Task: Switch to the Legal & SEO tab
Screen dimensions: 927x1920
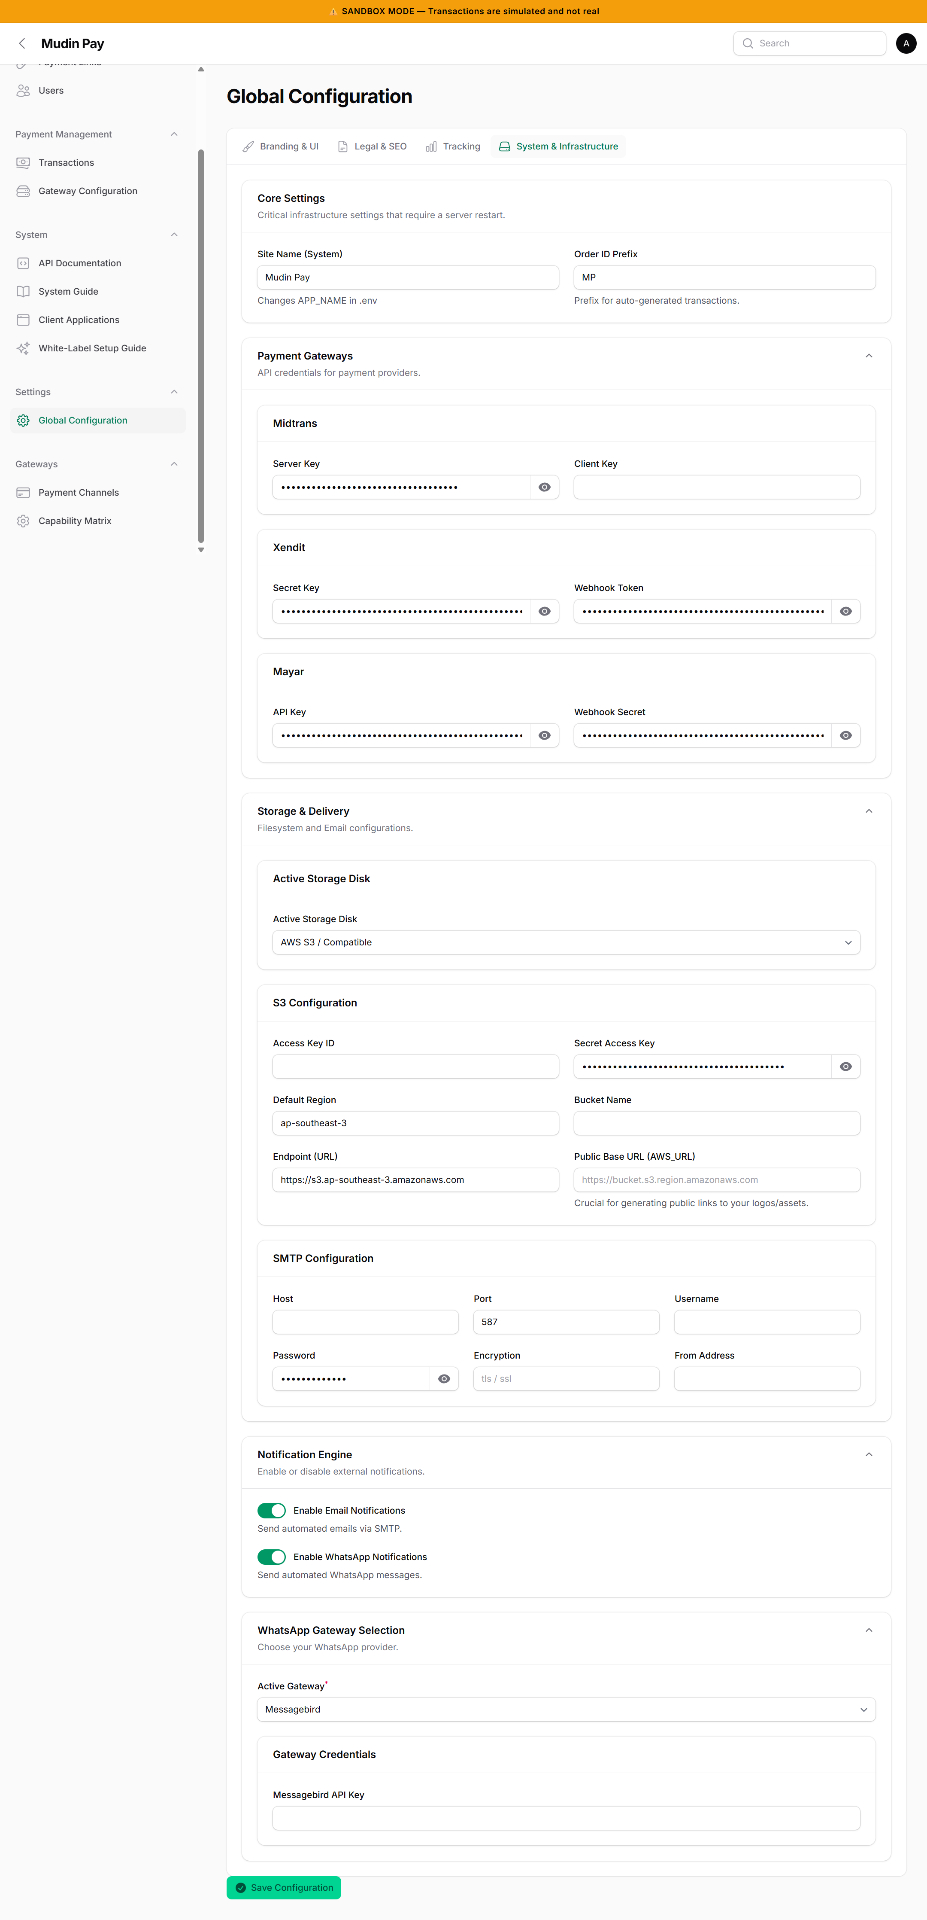Action: pyautogui.click(x=372, y=146)
